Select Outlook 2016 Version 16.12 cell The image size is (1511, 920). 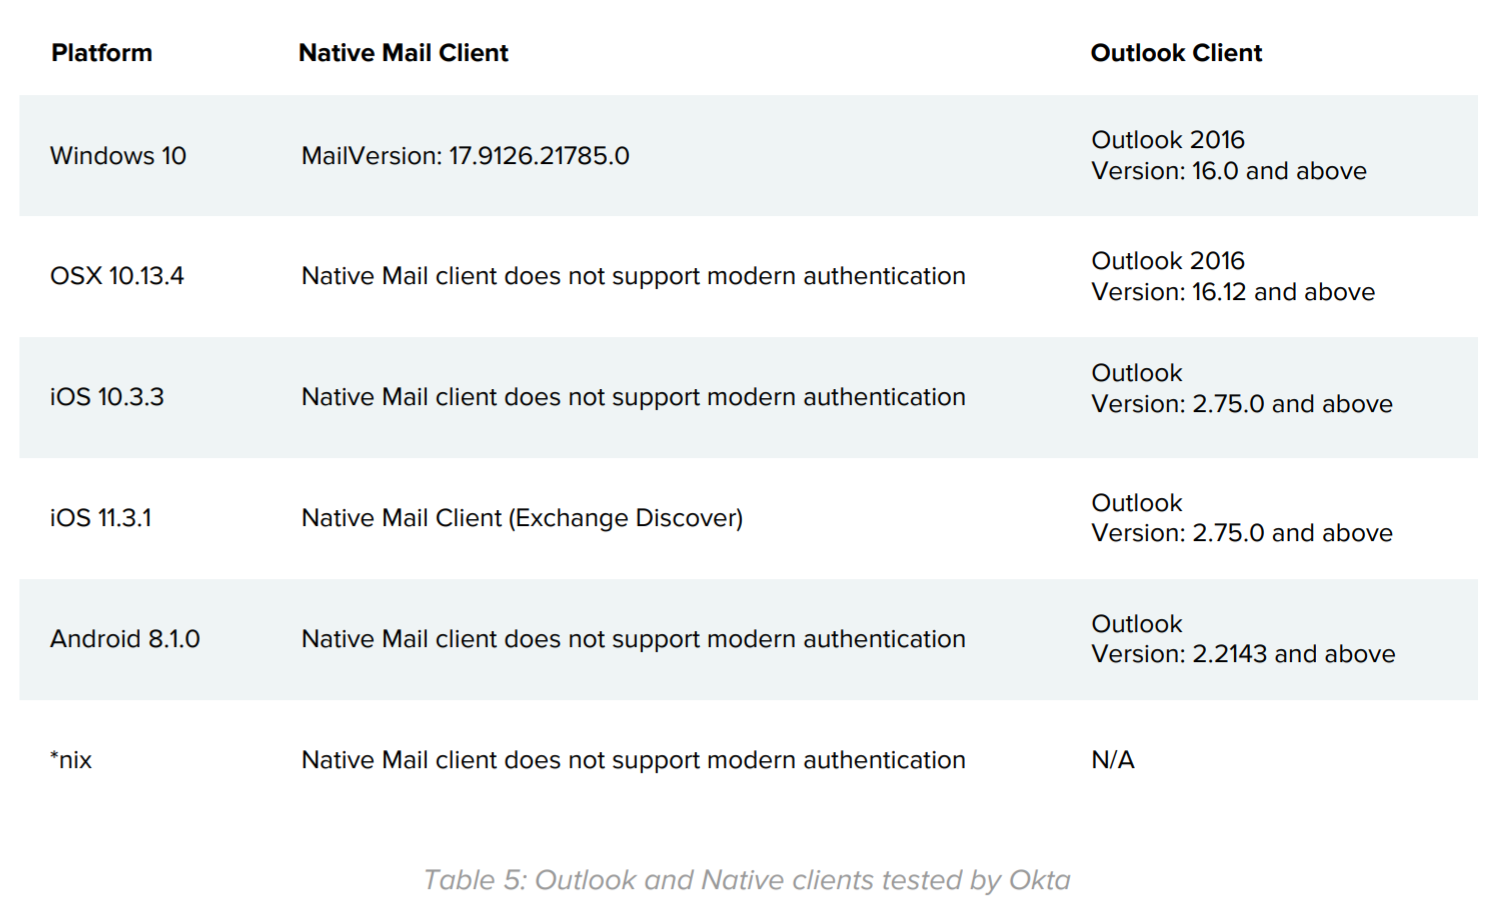pyautogui.click(x=1232, y=277)
